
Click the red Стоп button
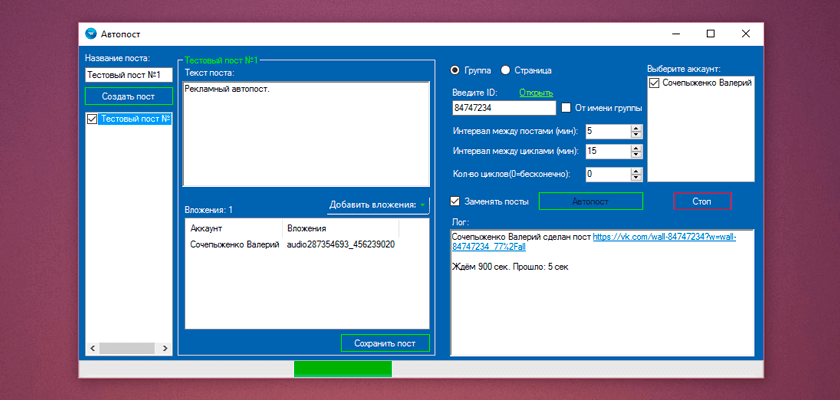click(x=702, y=201)
